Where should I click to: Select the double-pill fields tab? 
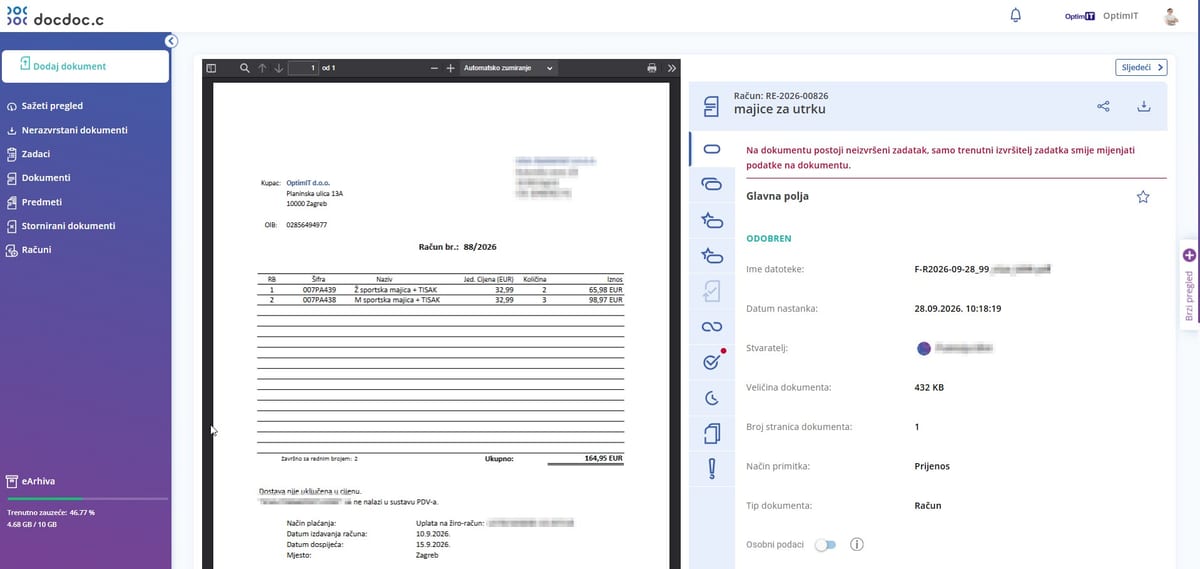click(x=712, y=184)
